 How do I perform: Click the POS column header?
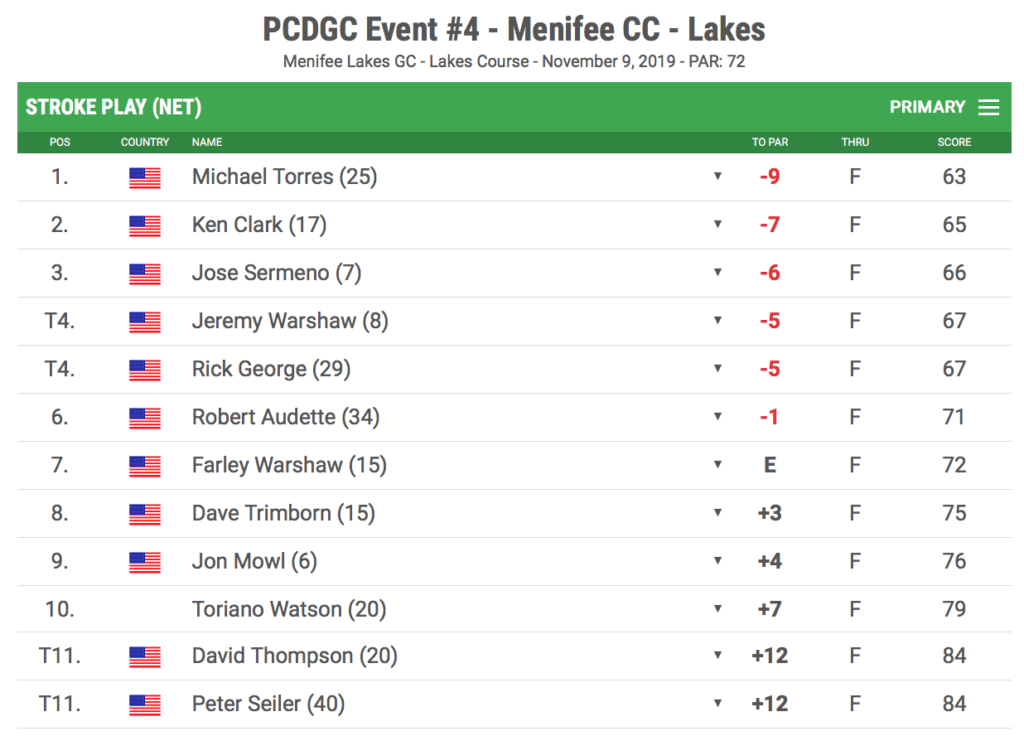click(x=60, y=142)
